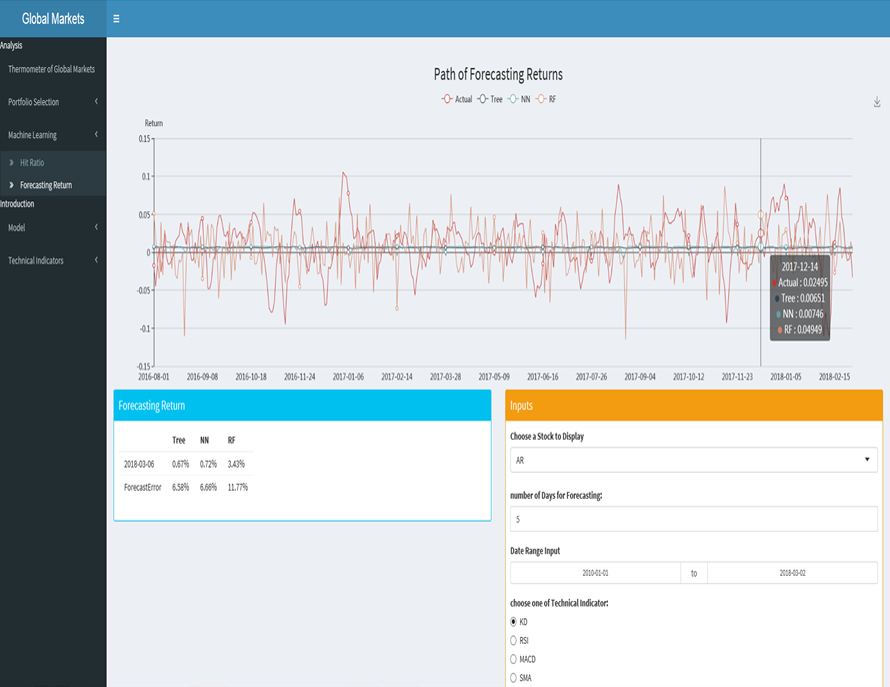Click the Path of Forecasting Returns title
This screenshot has height=687, width=890.
coord(498,74)
